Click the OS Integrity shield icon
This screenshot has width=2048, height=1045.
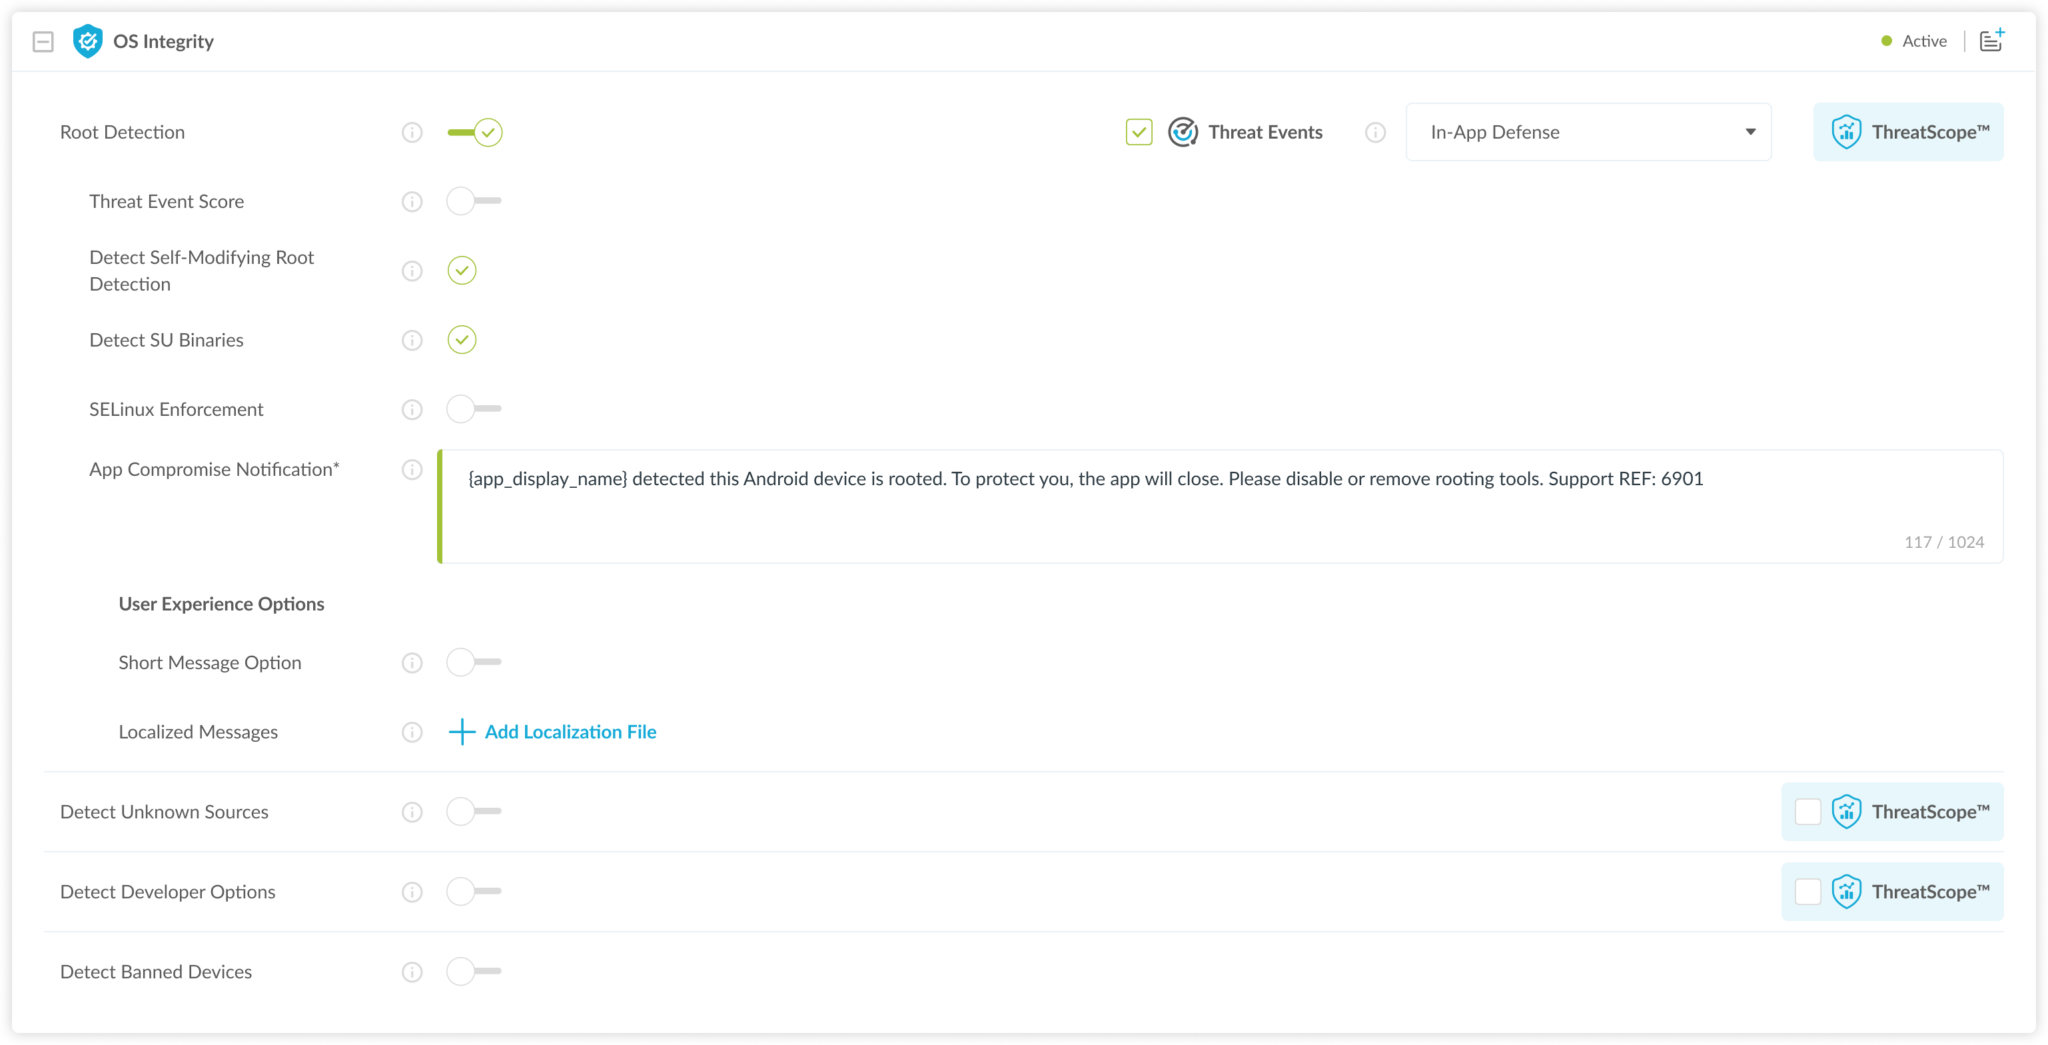point(88,41)
